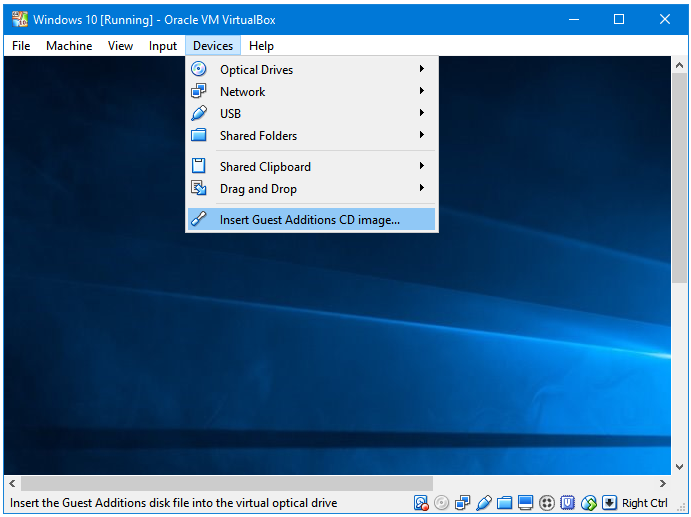Click the video capture reel status icon
Screen dimensions: 691x517
[546, 503]
